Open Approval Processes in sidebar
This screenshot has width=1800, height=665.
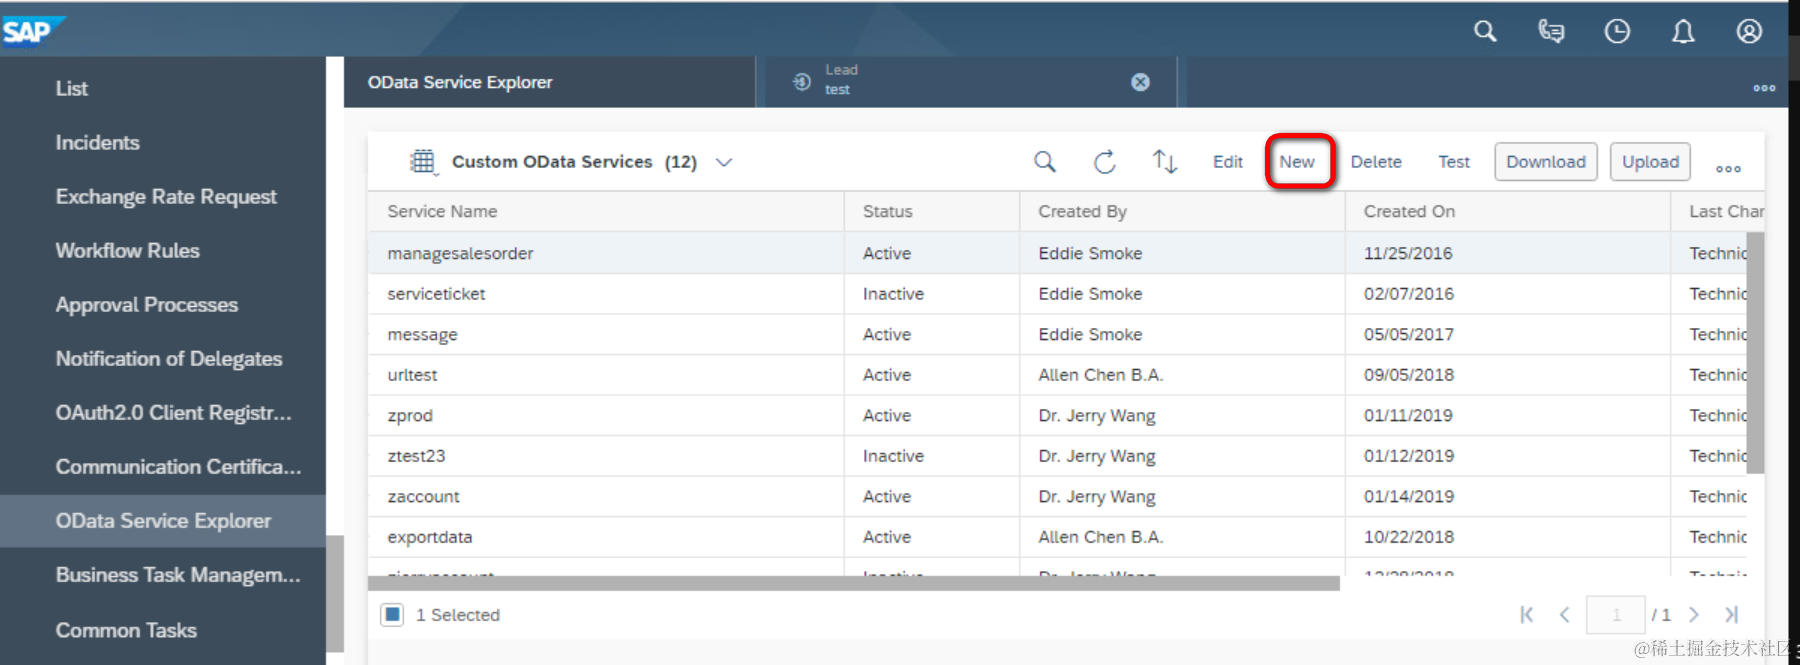[x=147, y=304]
